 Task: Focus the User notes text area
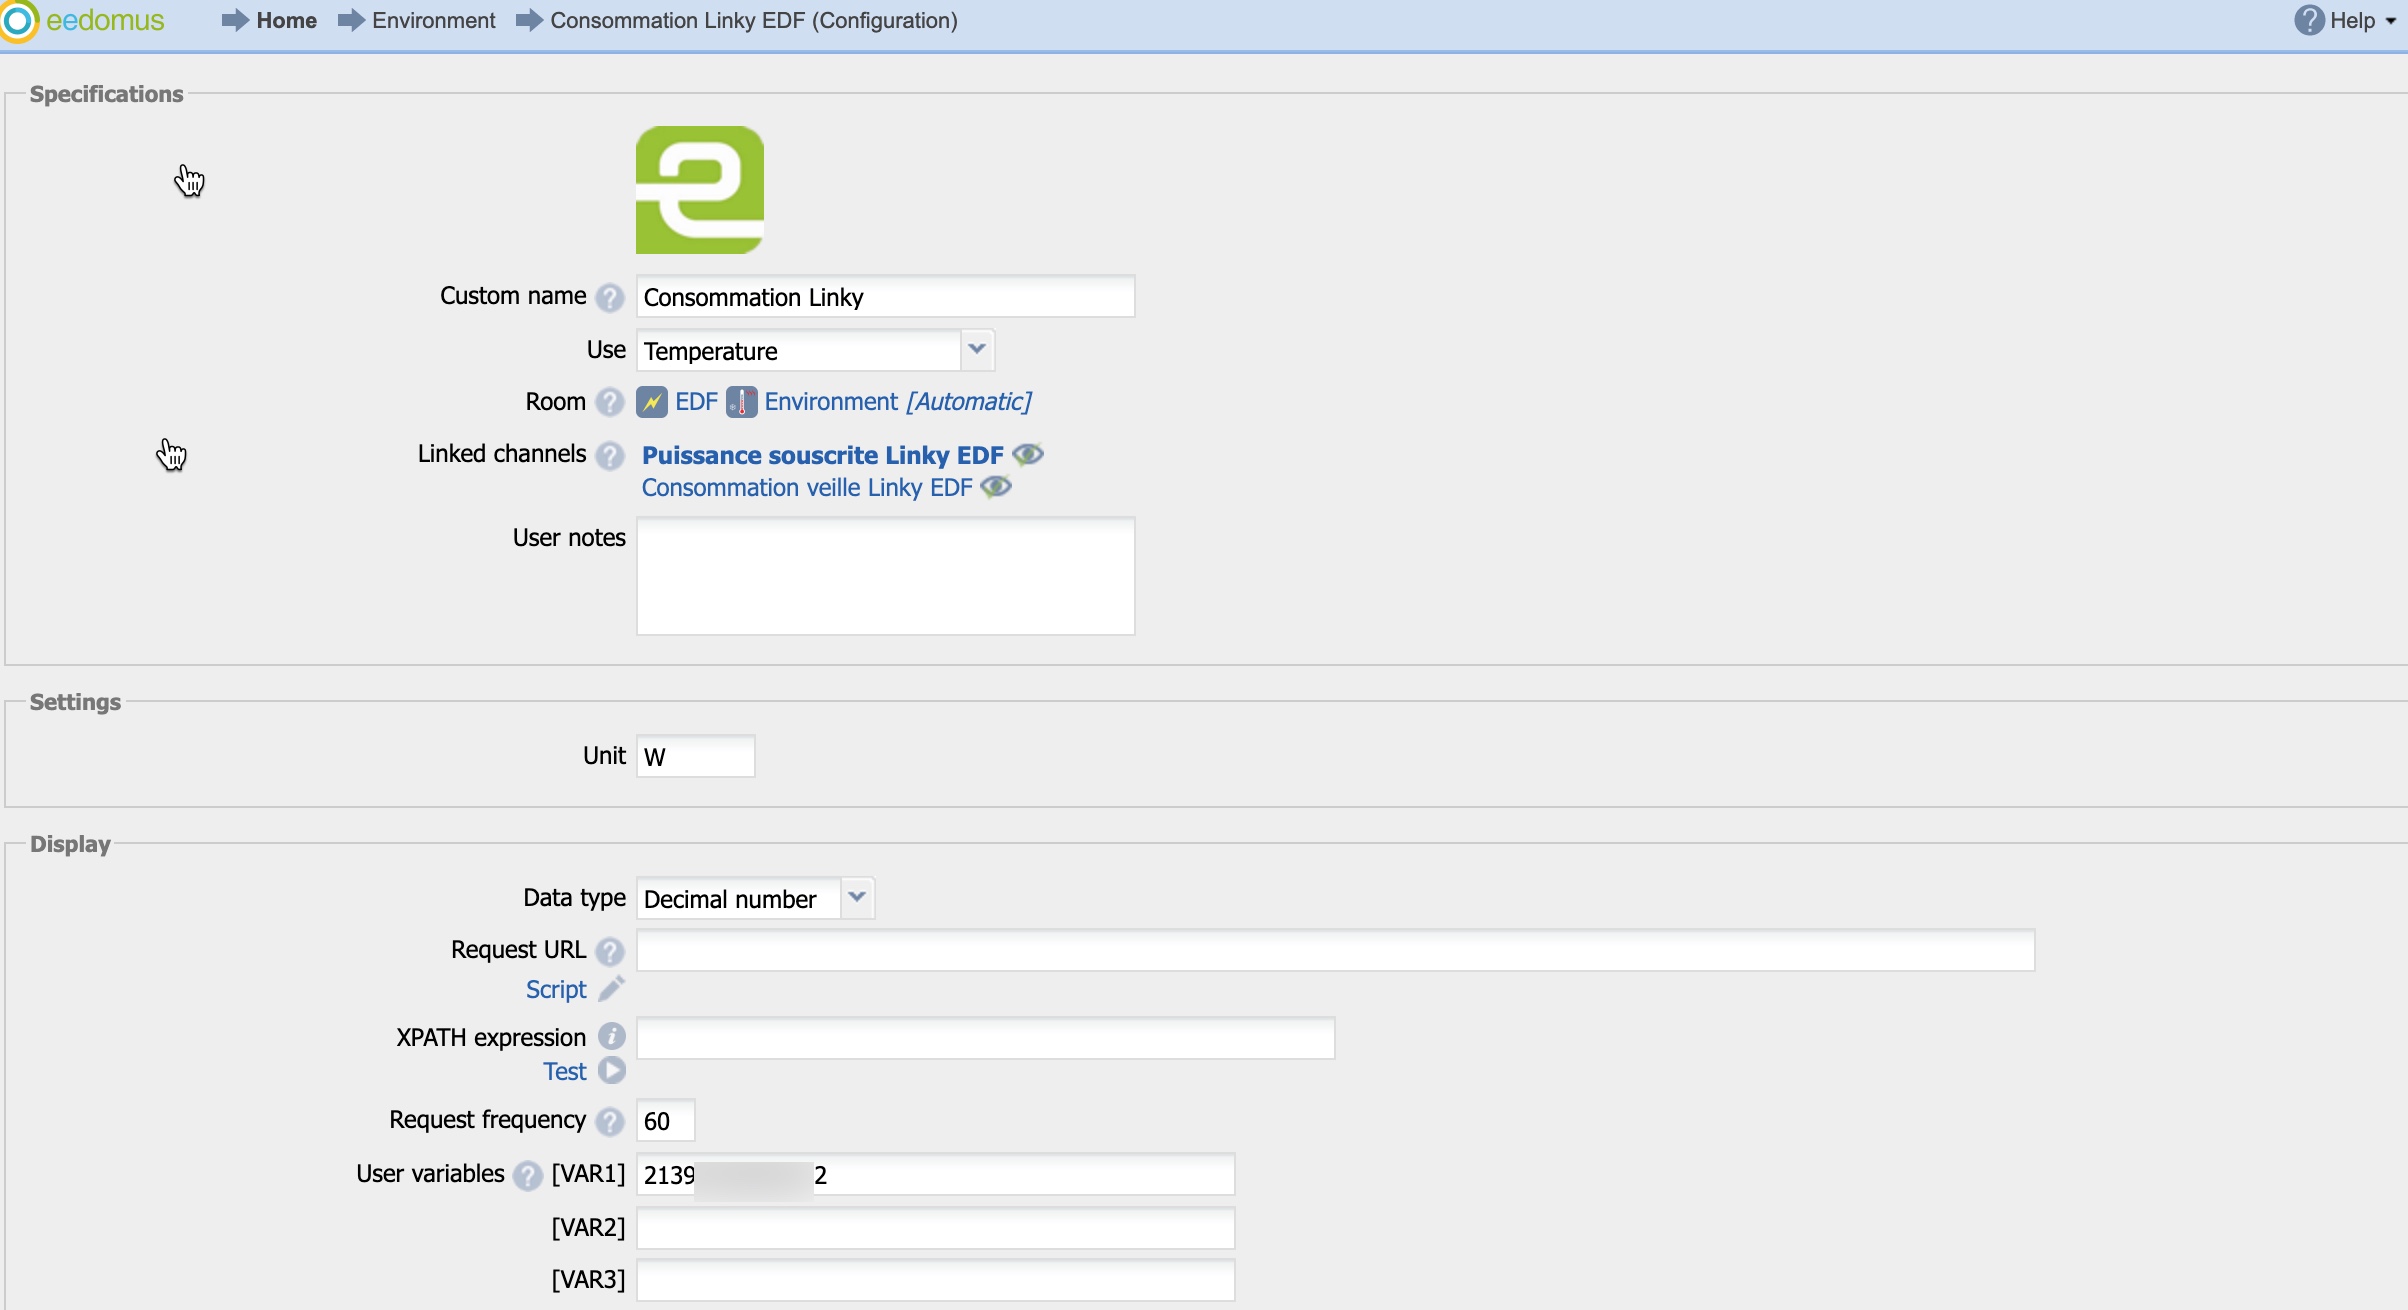886,576
